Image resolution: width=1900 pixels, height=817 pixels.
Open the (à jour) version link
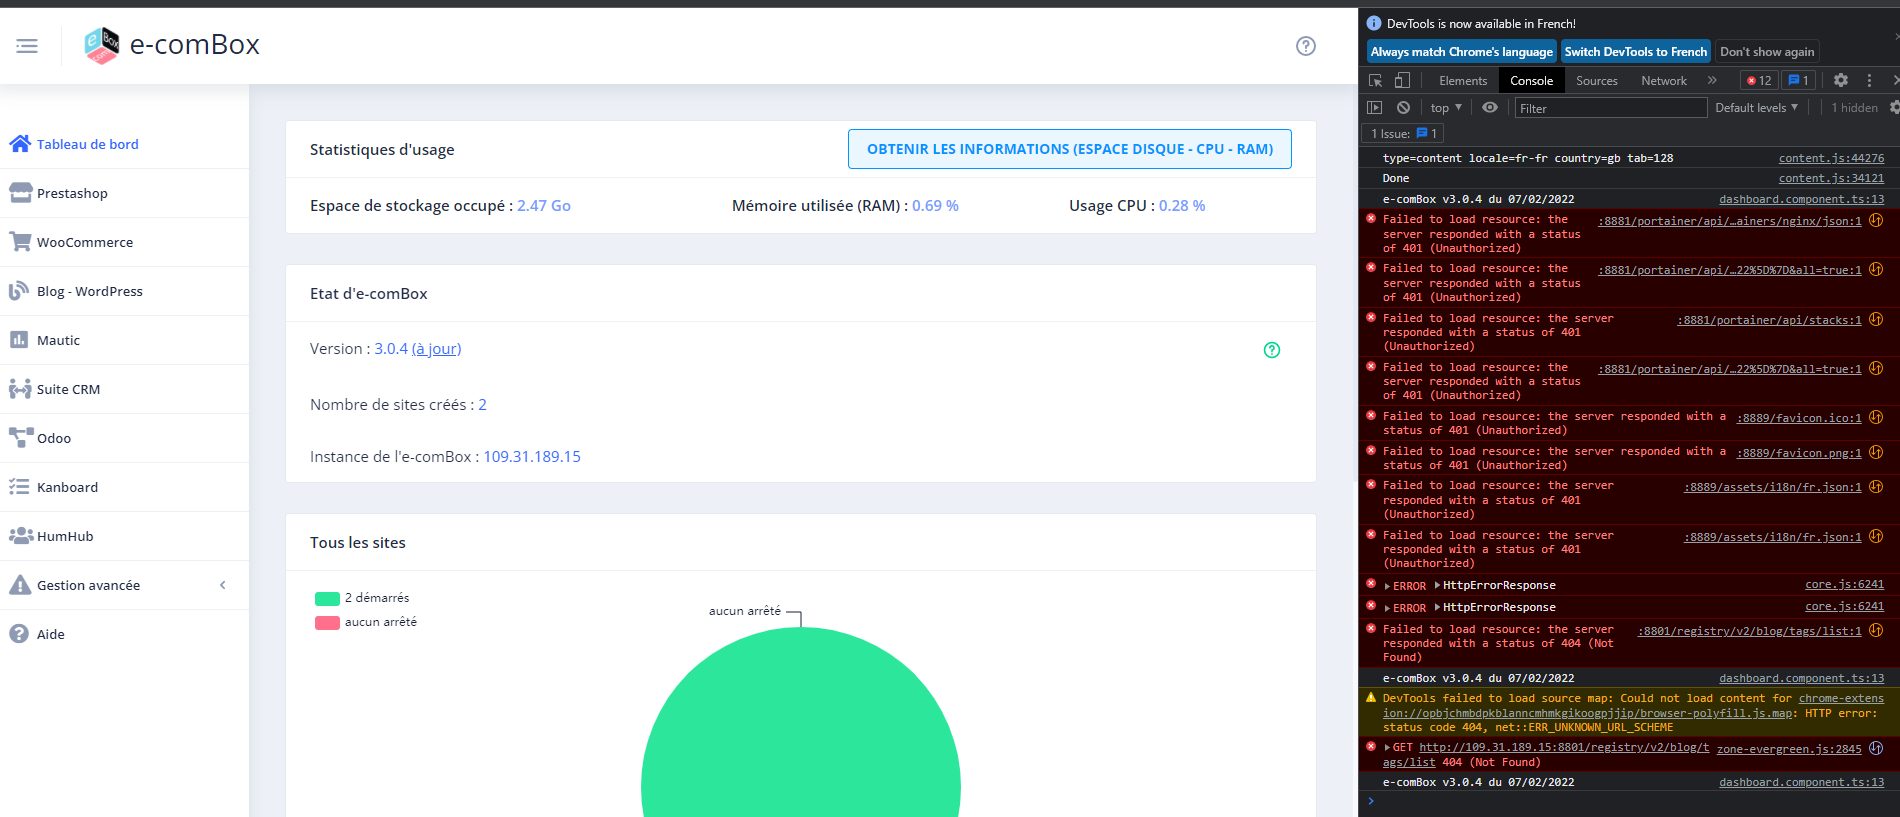click(437, 349)
